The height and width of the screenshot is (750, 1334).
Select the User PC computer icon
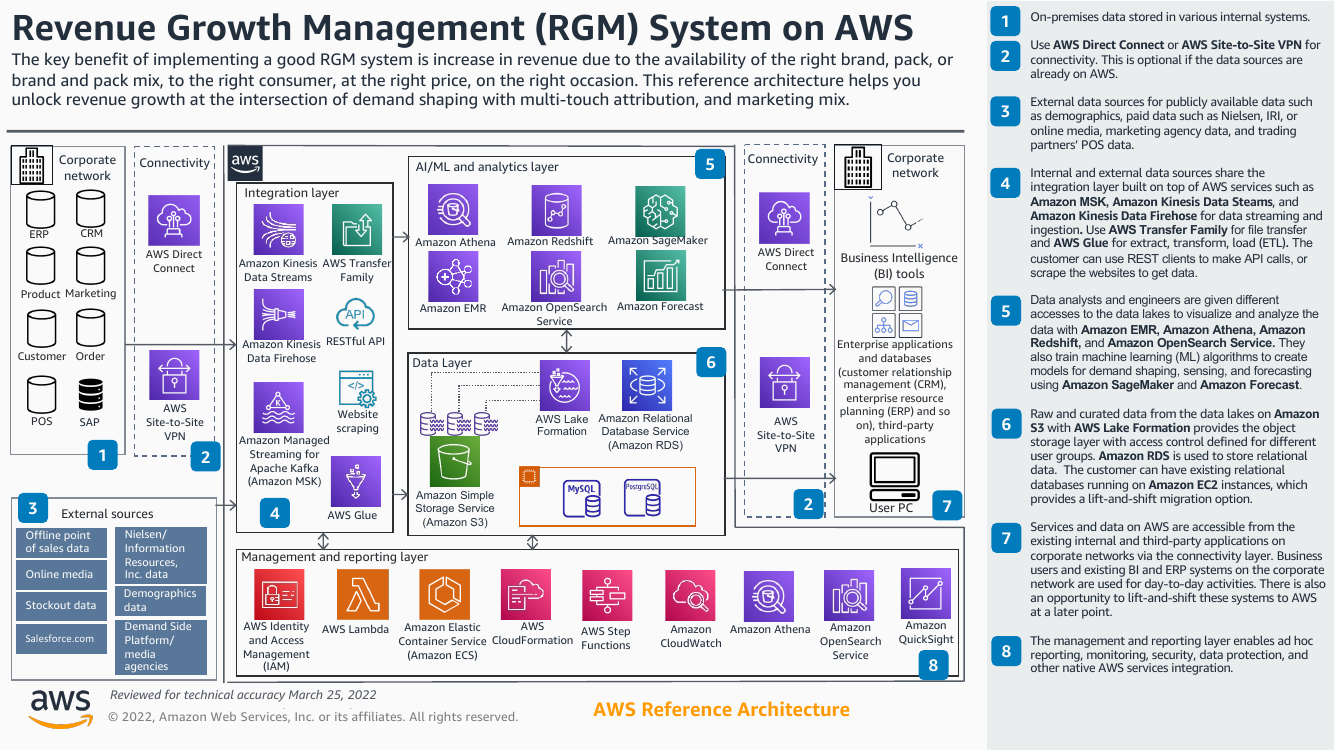[x=895, y=476]
